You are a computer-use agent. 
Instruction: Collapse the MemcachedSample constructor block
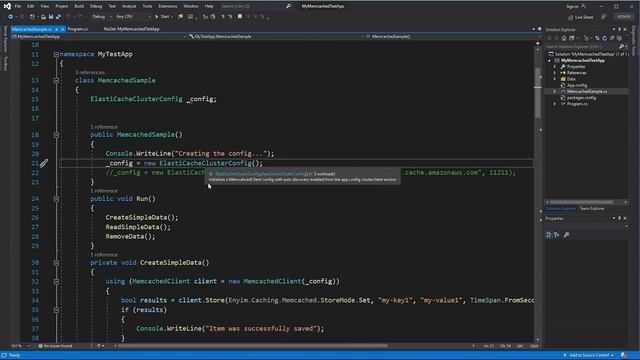coord(56,135)
